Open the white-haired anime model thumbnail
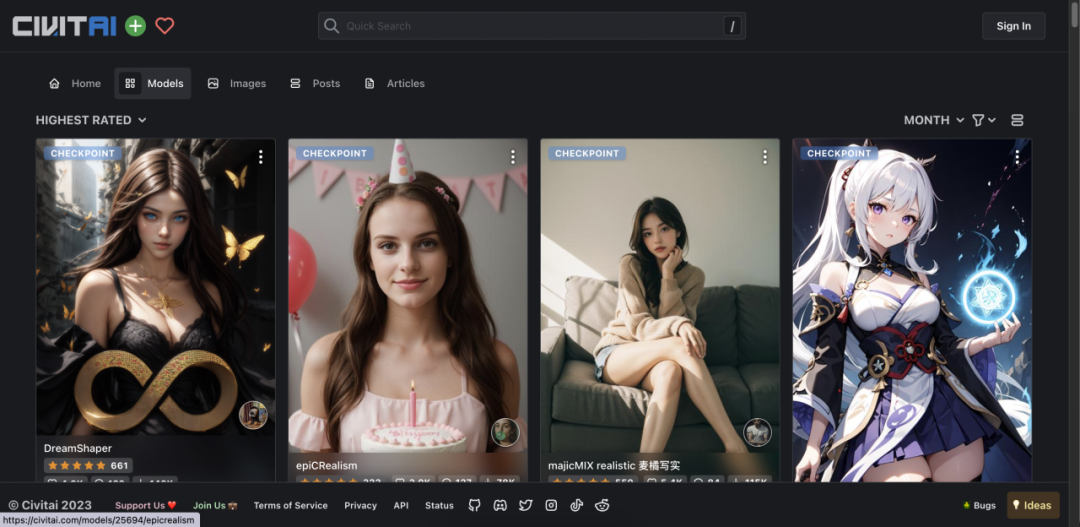The height and width of the screenshot is (527, 1080). [x=912, y=310]
